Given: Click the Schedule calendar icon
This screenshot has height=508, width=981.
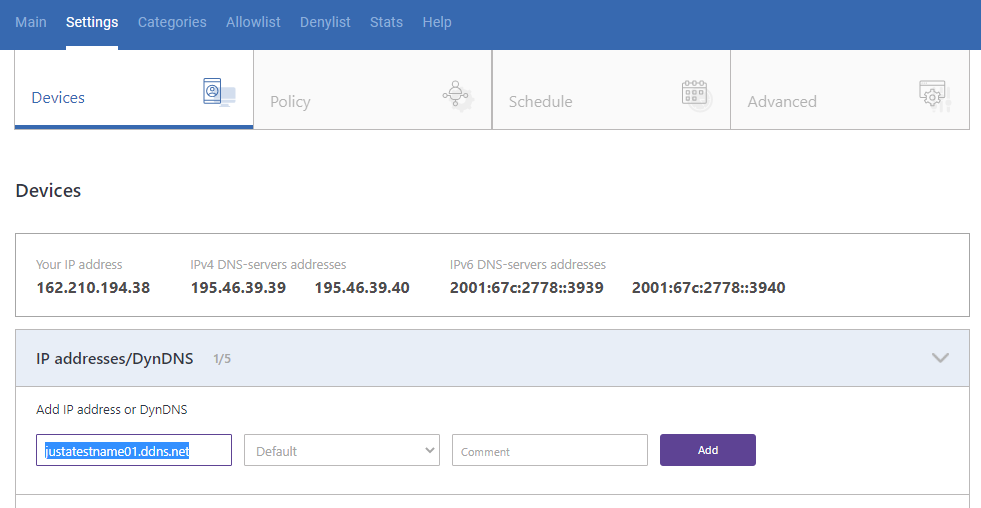Looking at the screenshot, I should [x=696, y=95].
